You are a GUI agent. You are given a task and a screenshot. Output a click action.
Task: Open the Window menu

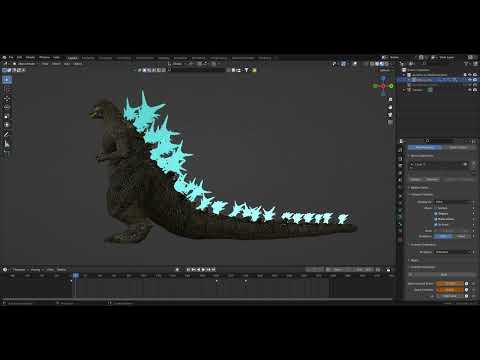coord(44,57)
